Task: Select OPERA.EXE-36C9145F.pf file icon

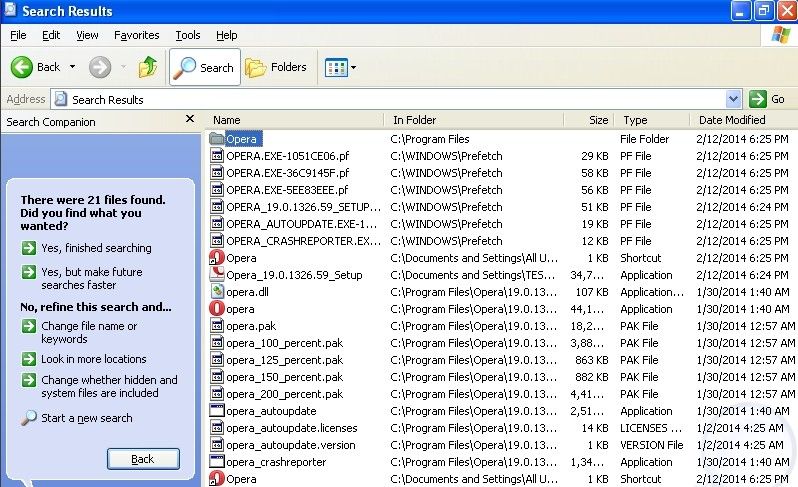Action: point(217,173)
